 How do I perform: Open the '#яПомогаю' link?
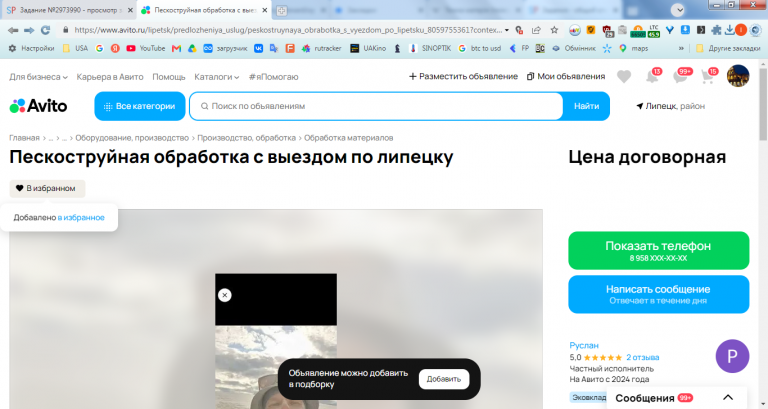[x=273, y=77]
